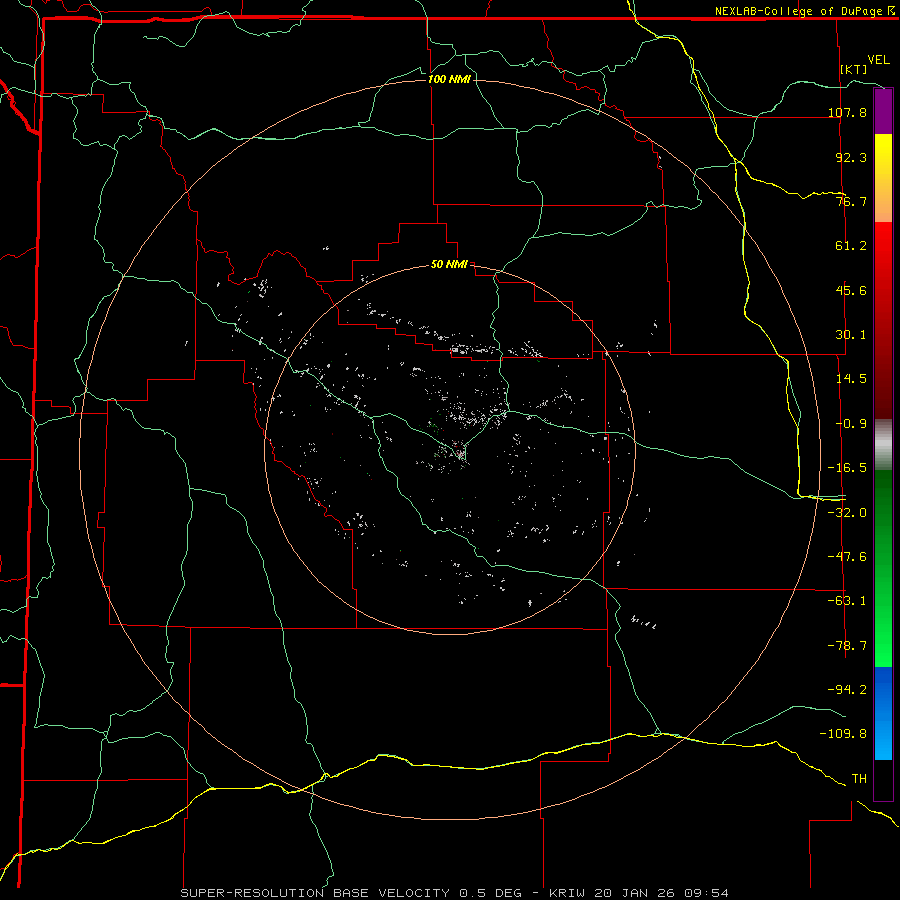
Task: Click the red segment of the velocity color bar
Action: coord(883,320)
